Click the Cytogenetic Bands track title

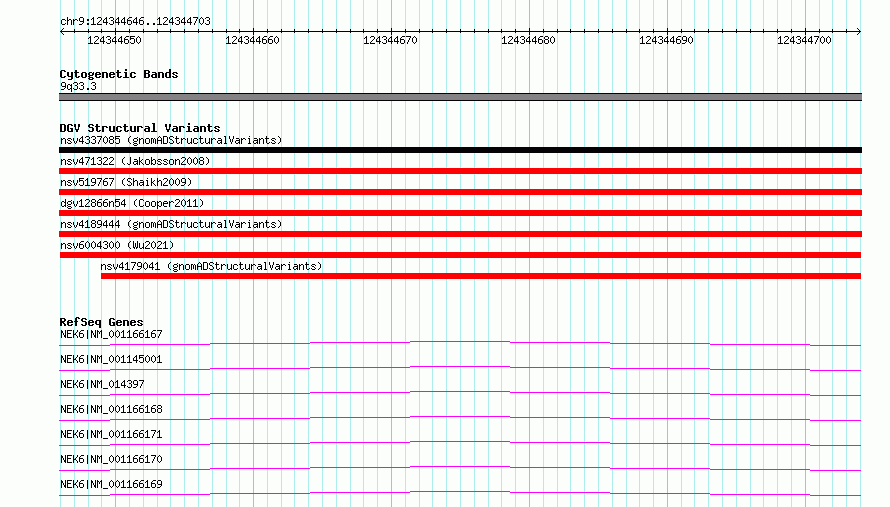[119, 74]
